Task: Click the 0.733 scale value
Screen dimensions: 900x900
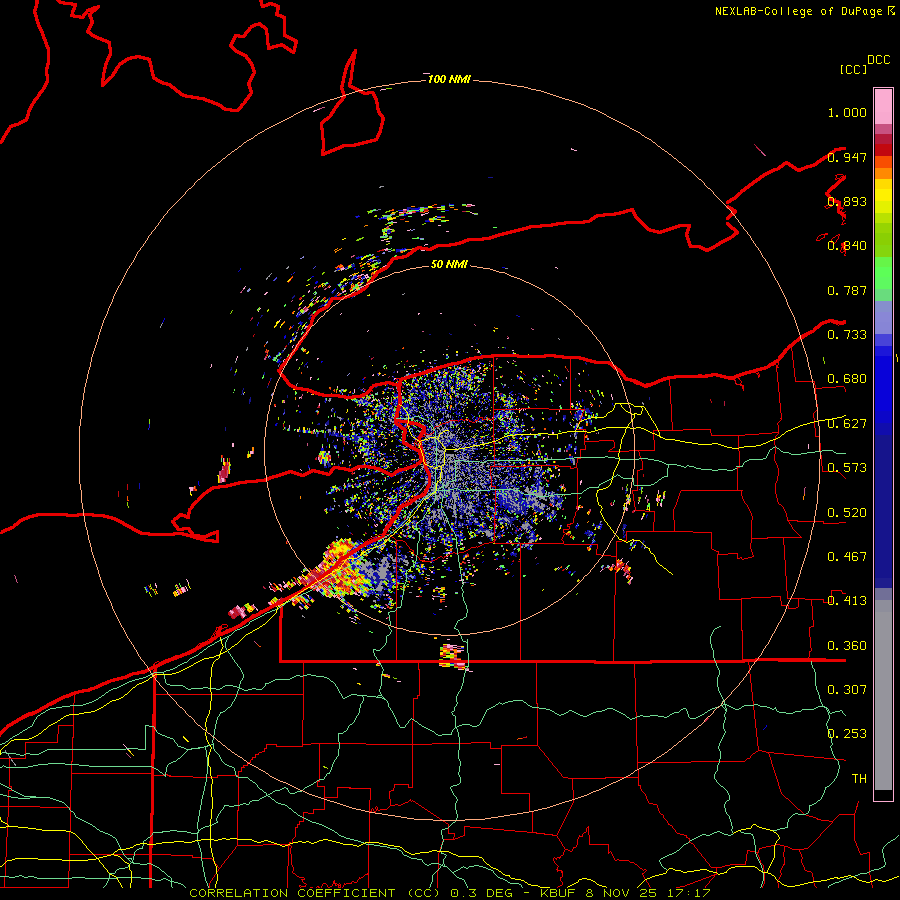Action: (x=847, y=335)
